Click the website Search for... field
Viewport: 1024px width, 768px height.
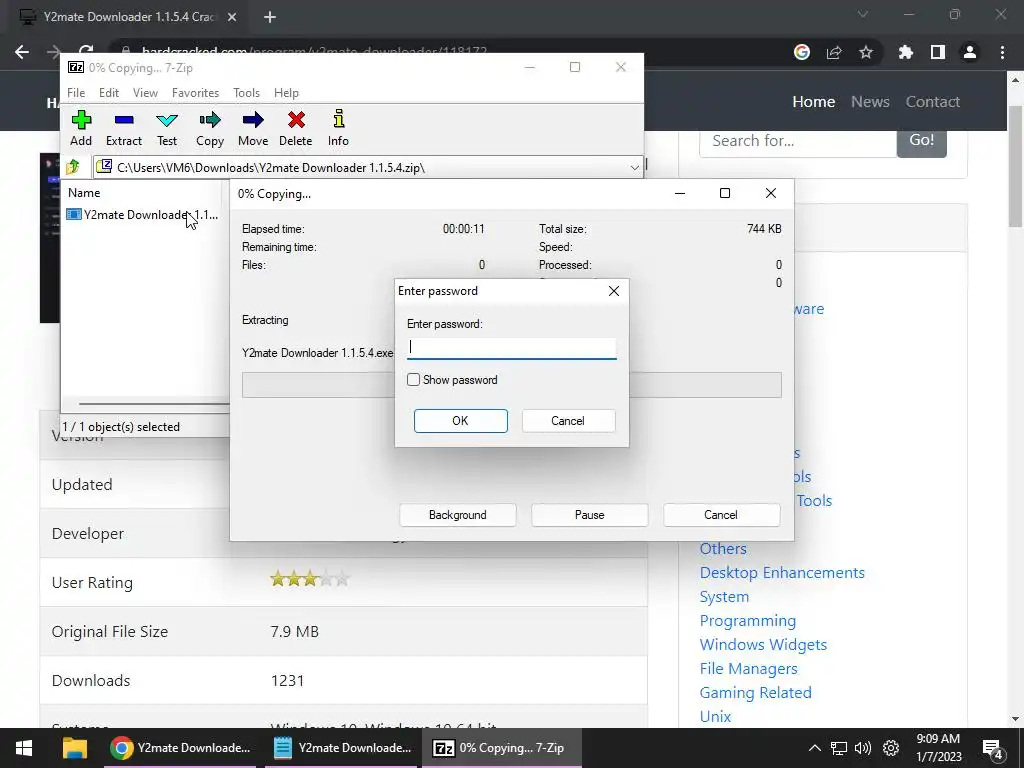[x=798, y=141]
